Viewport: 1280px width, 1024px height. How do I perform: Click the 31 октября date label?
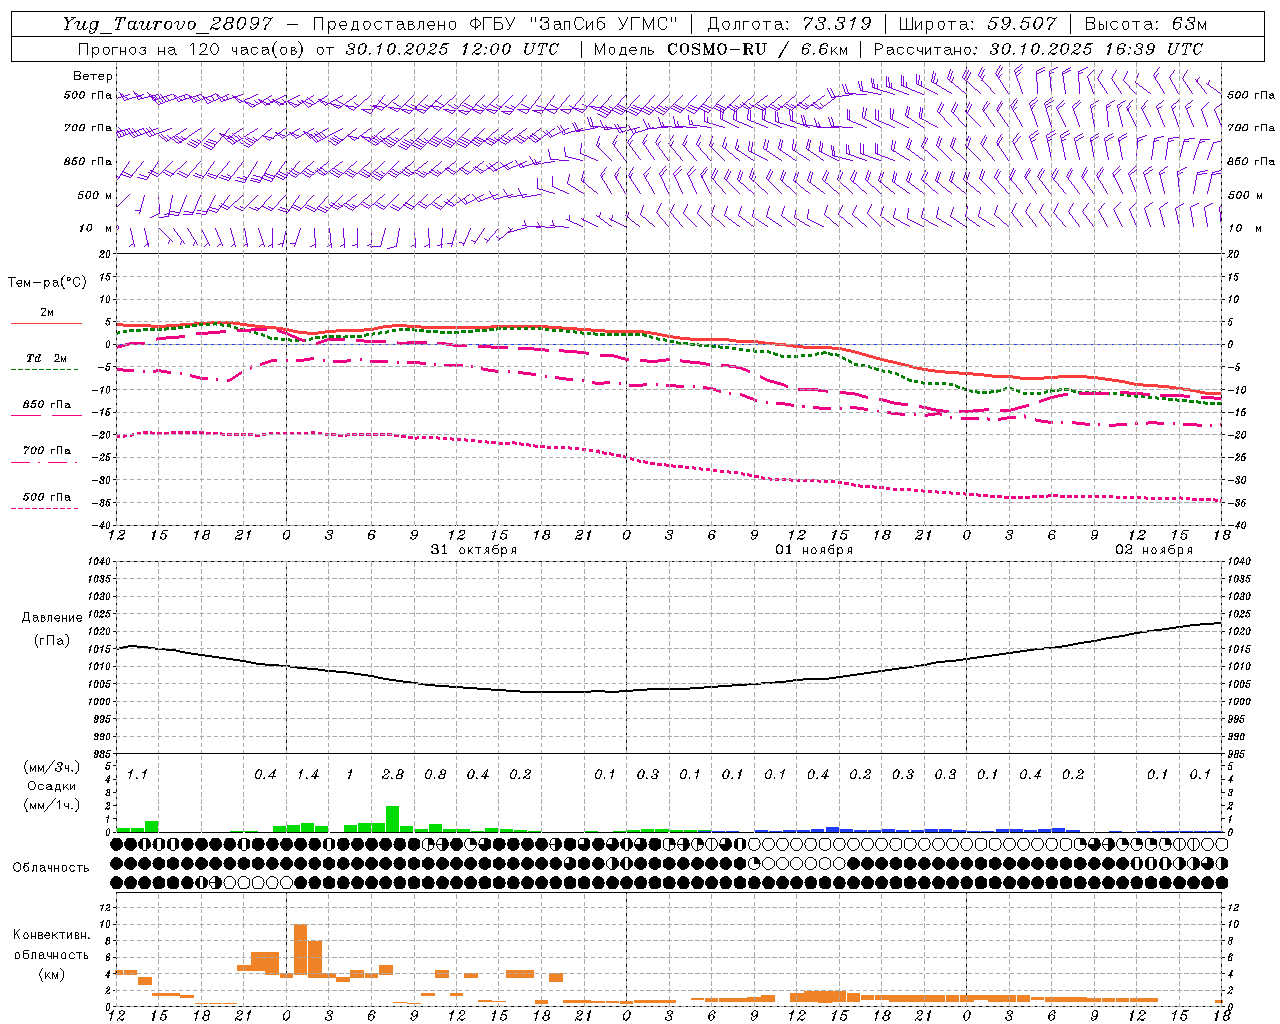click(x=474, y=550)
